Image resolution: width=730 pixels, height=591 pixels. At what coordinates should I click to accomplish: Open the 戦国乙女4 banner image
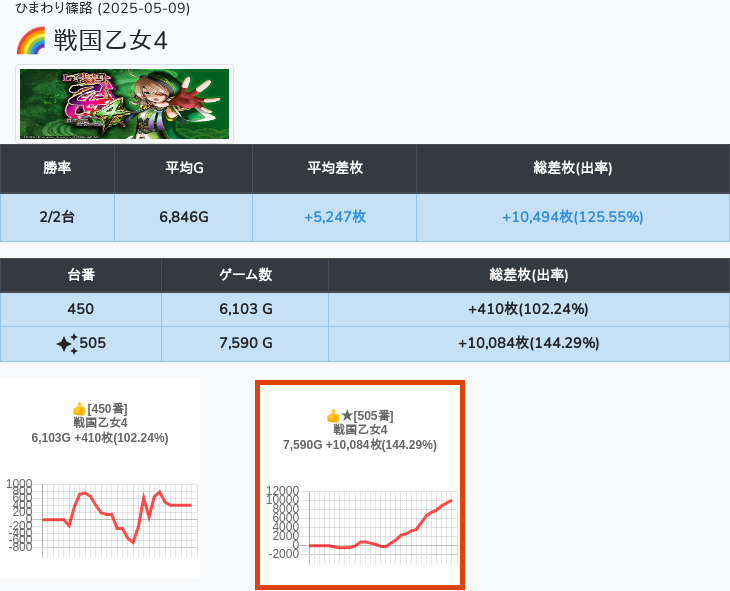point(125,104)
